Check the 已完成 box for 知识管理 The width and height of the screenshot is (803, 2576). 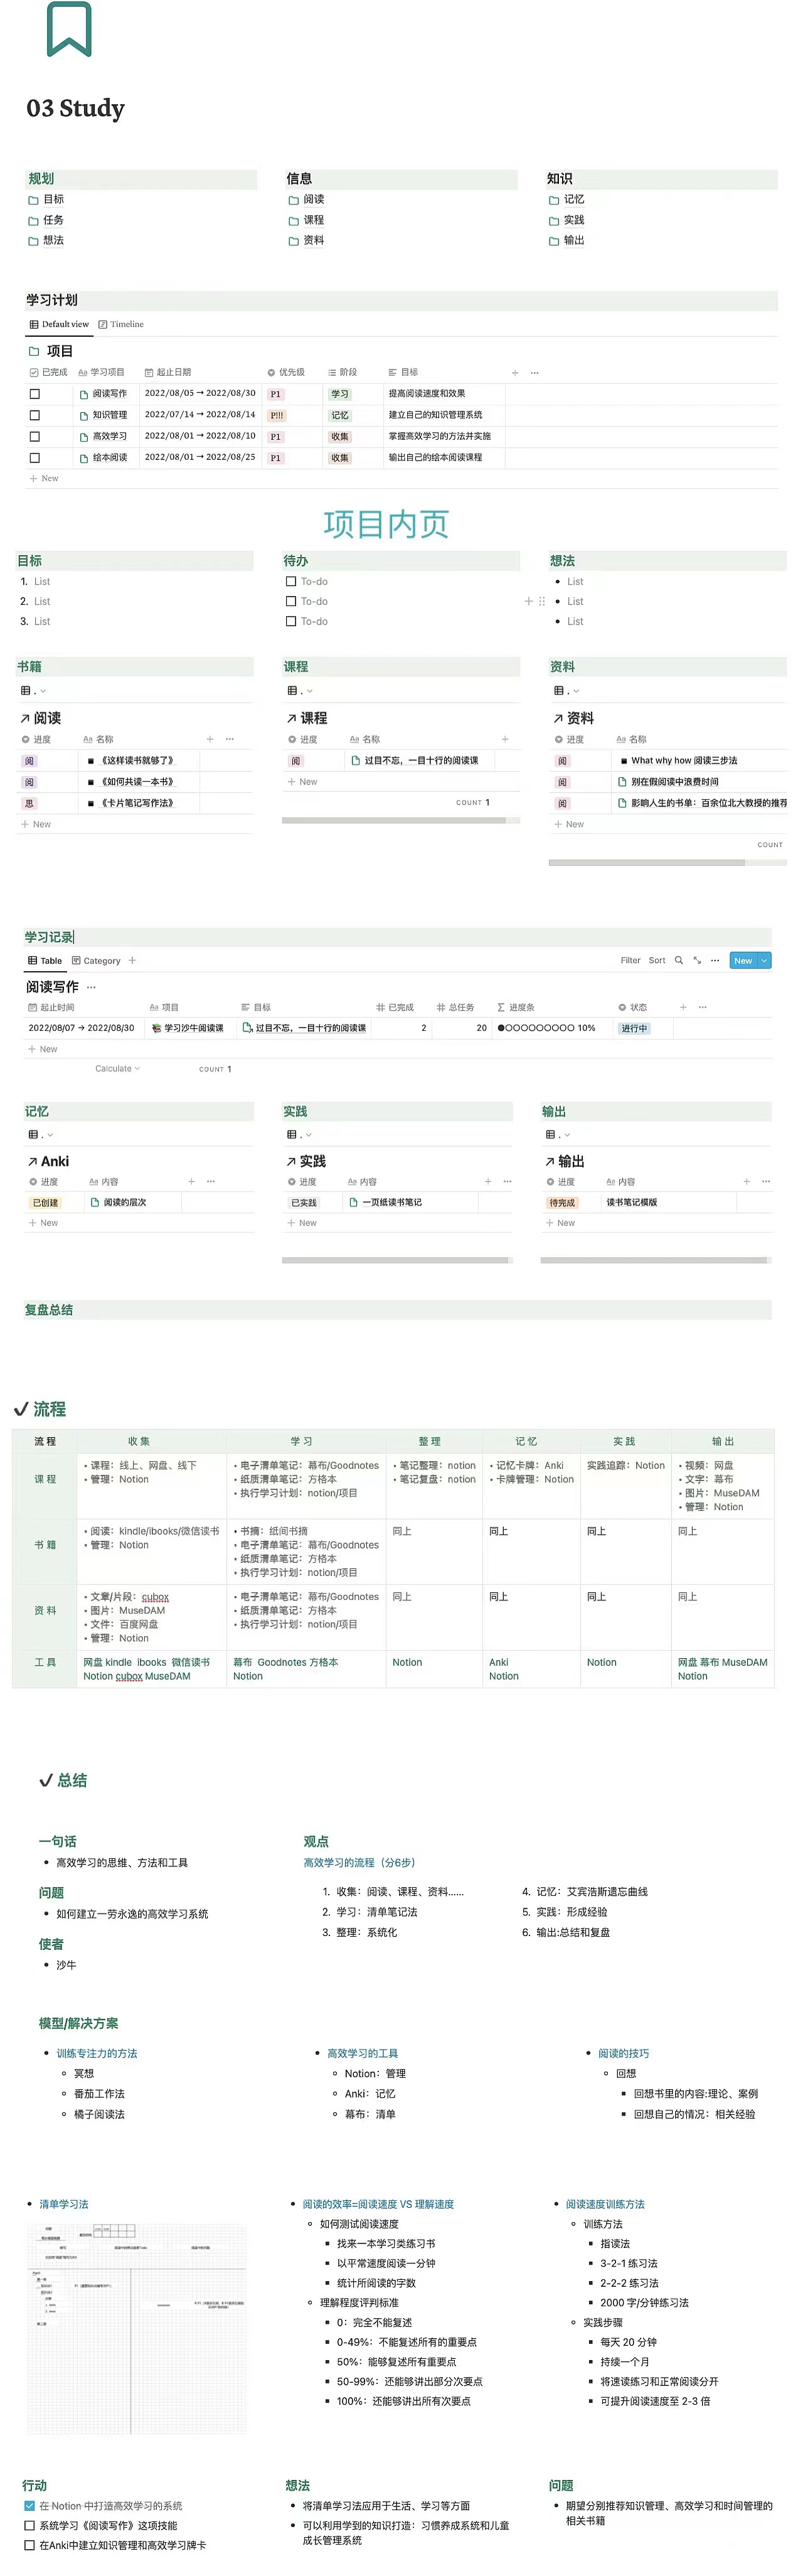(35, 415)
